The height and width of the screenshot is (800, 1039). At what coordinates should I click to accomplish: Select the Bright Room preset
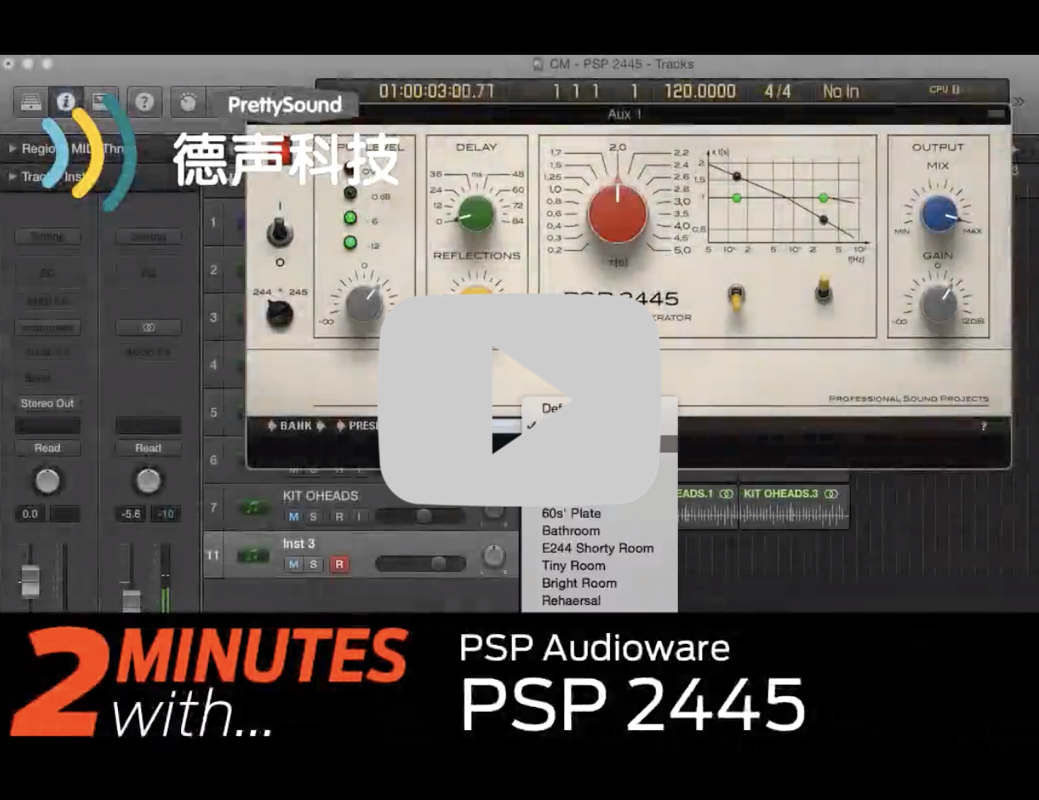[579, 583]
